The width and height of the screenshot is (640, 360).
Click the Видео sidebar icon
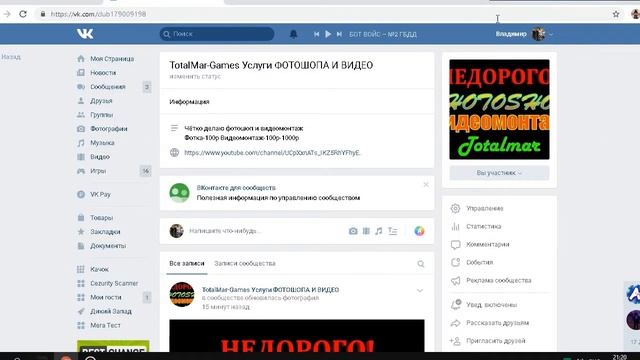click(81, 157)
